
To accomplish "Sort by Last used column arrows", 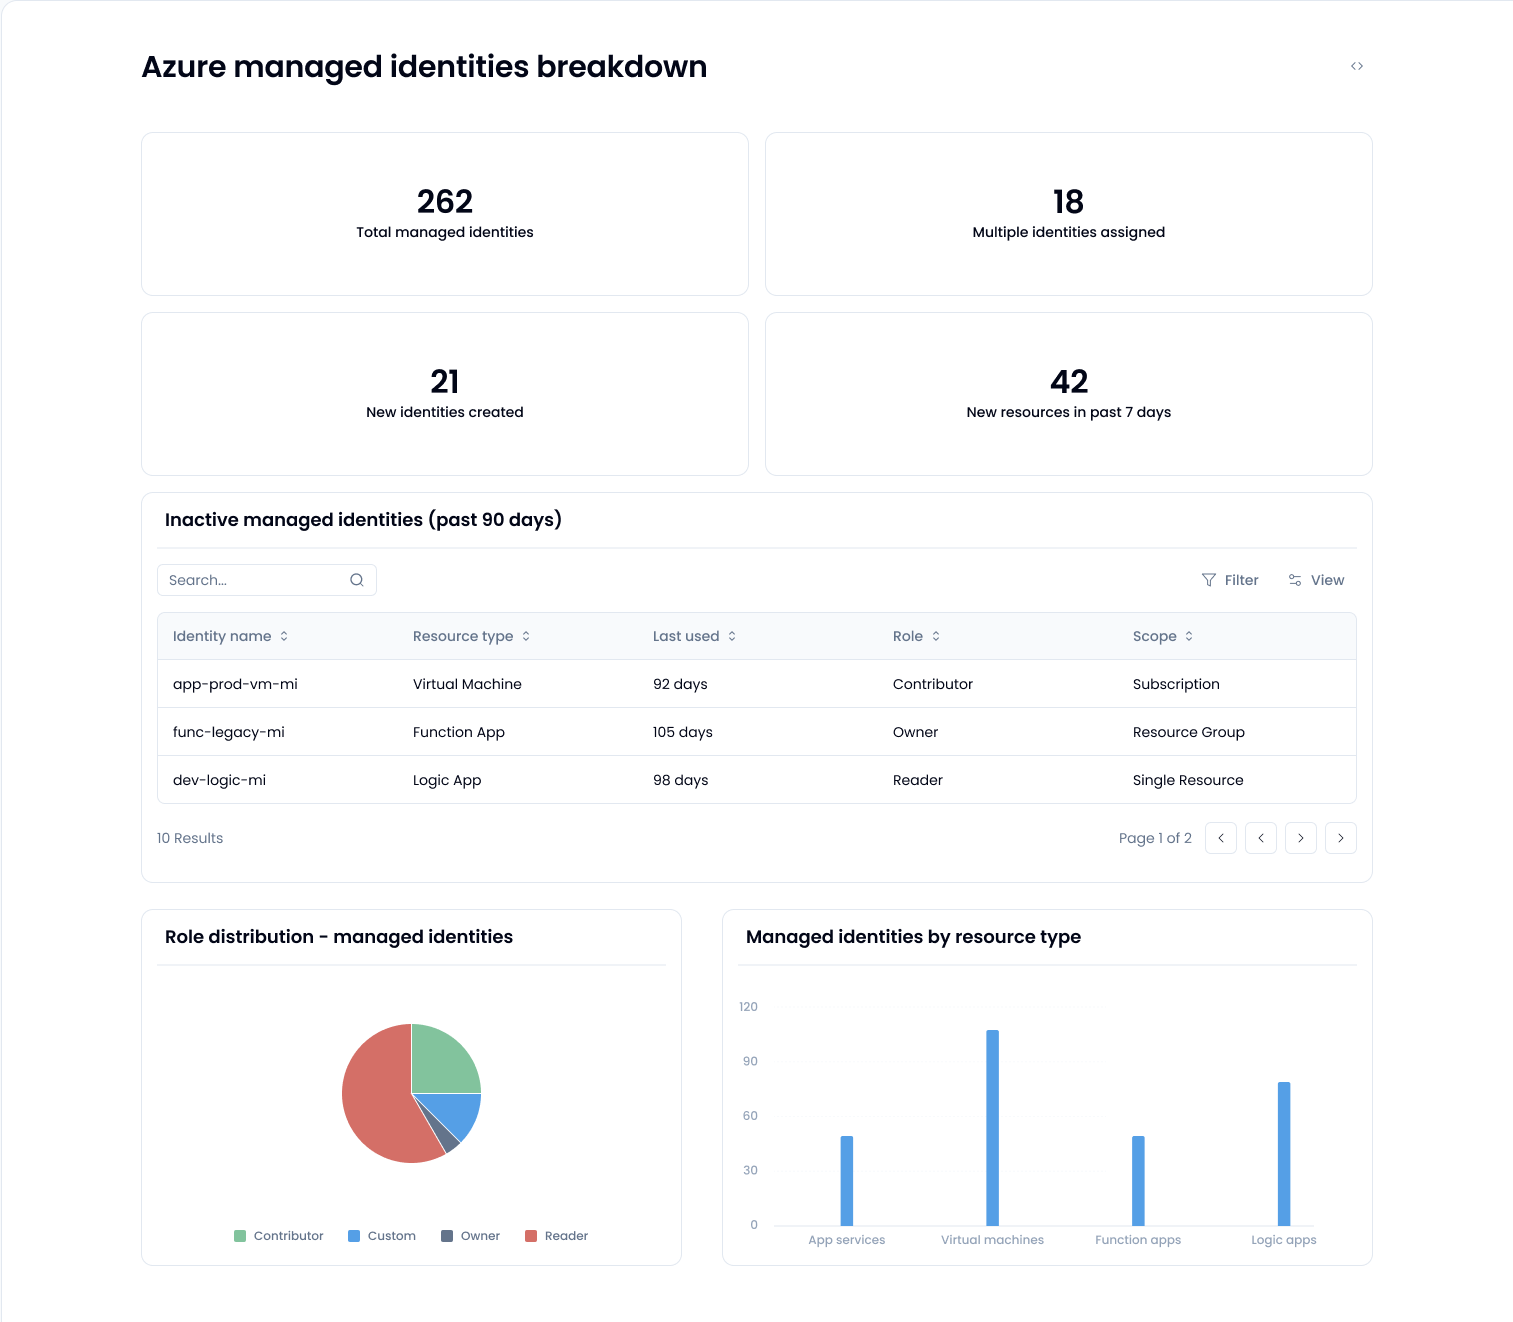I will point(732,636).
